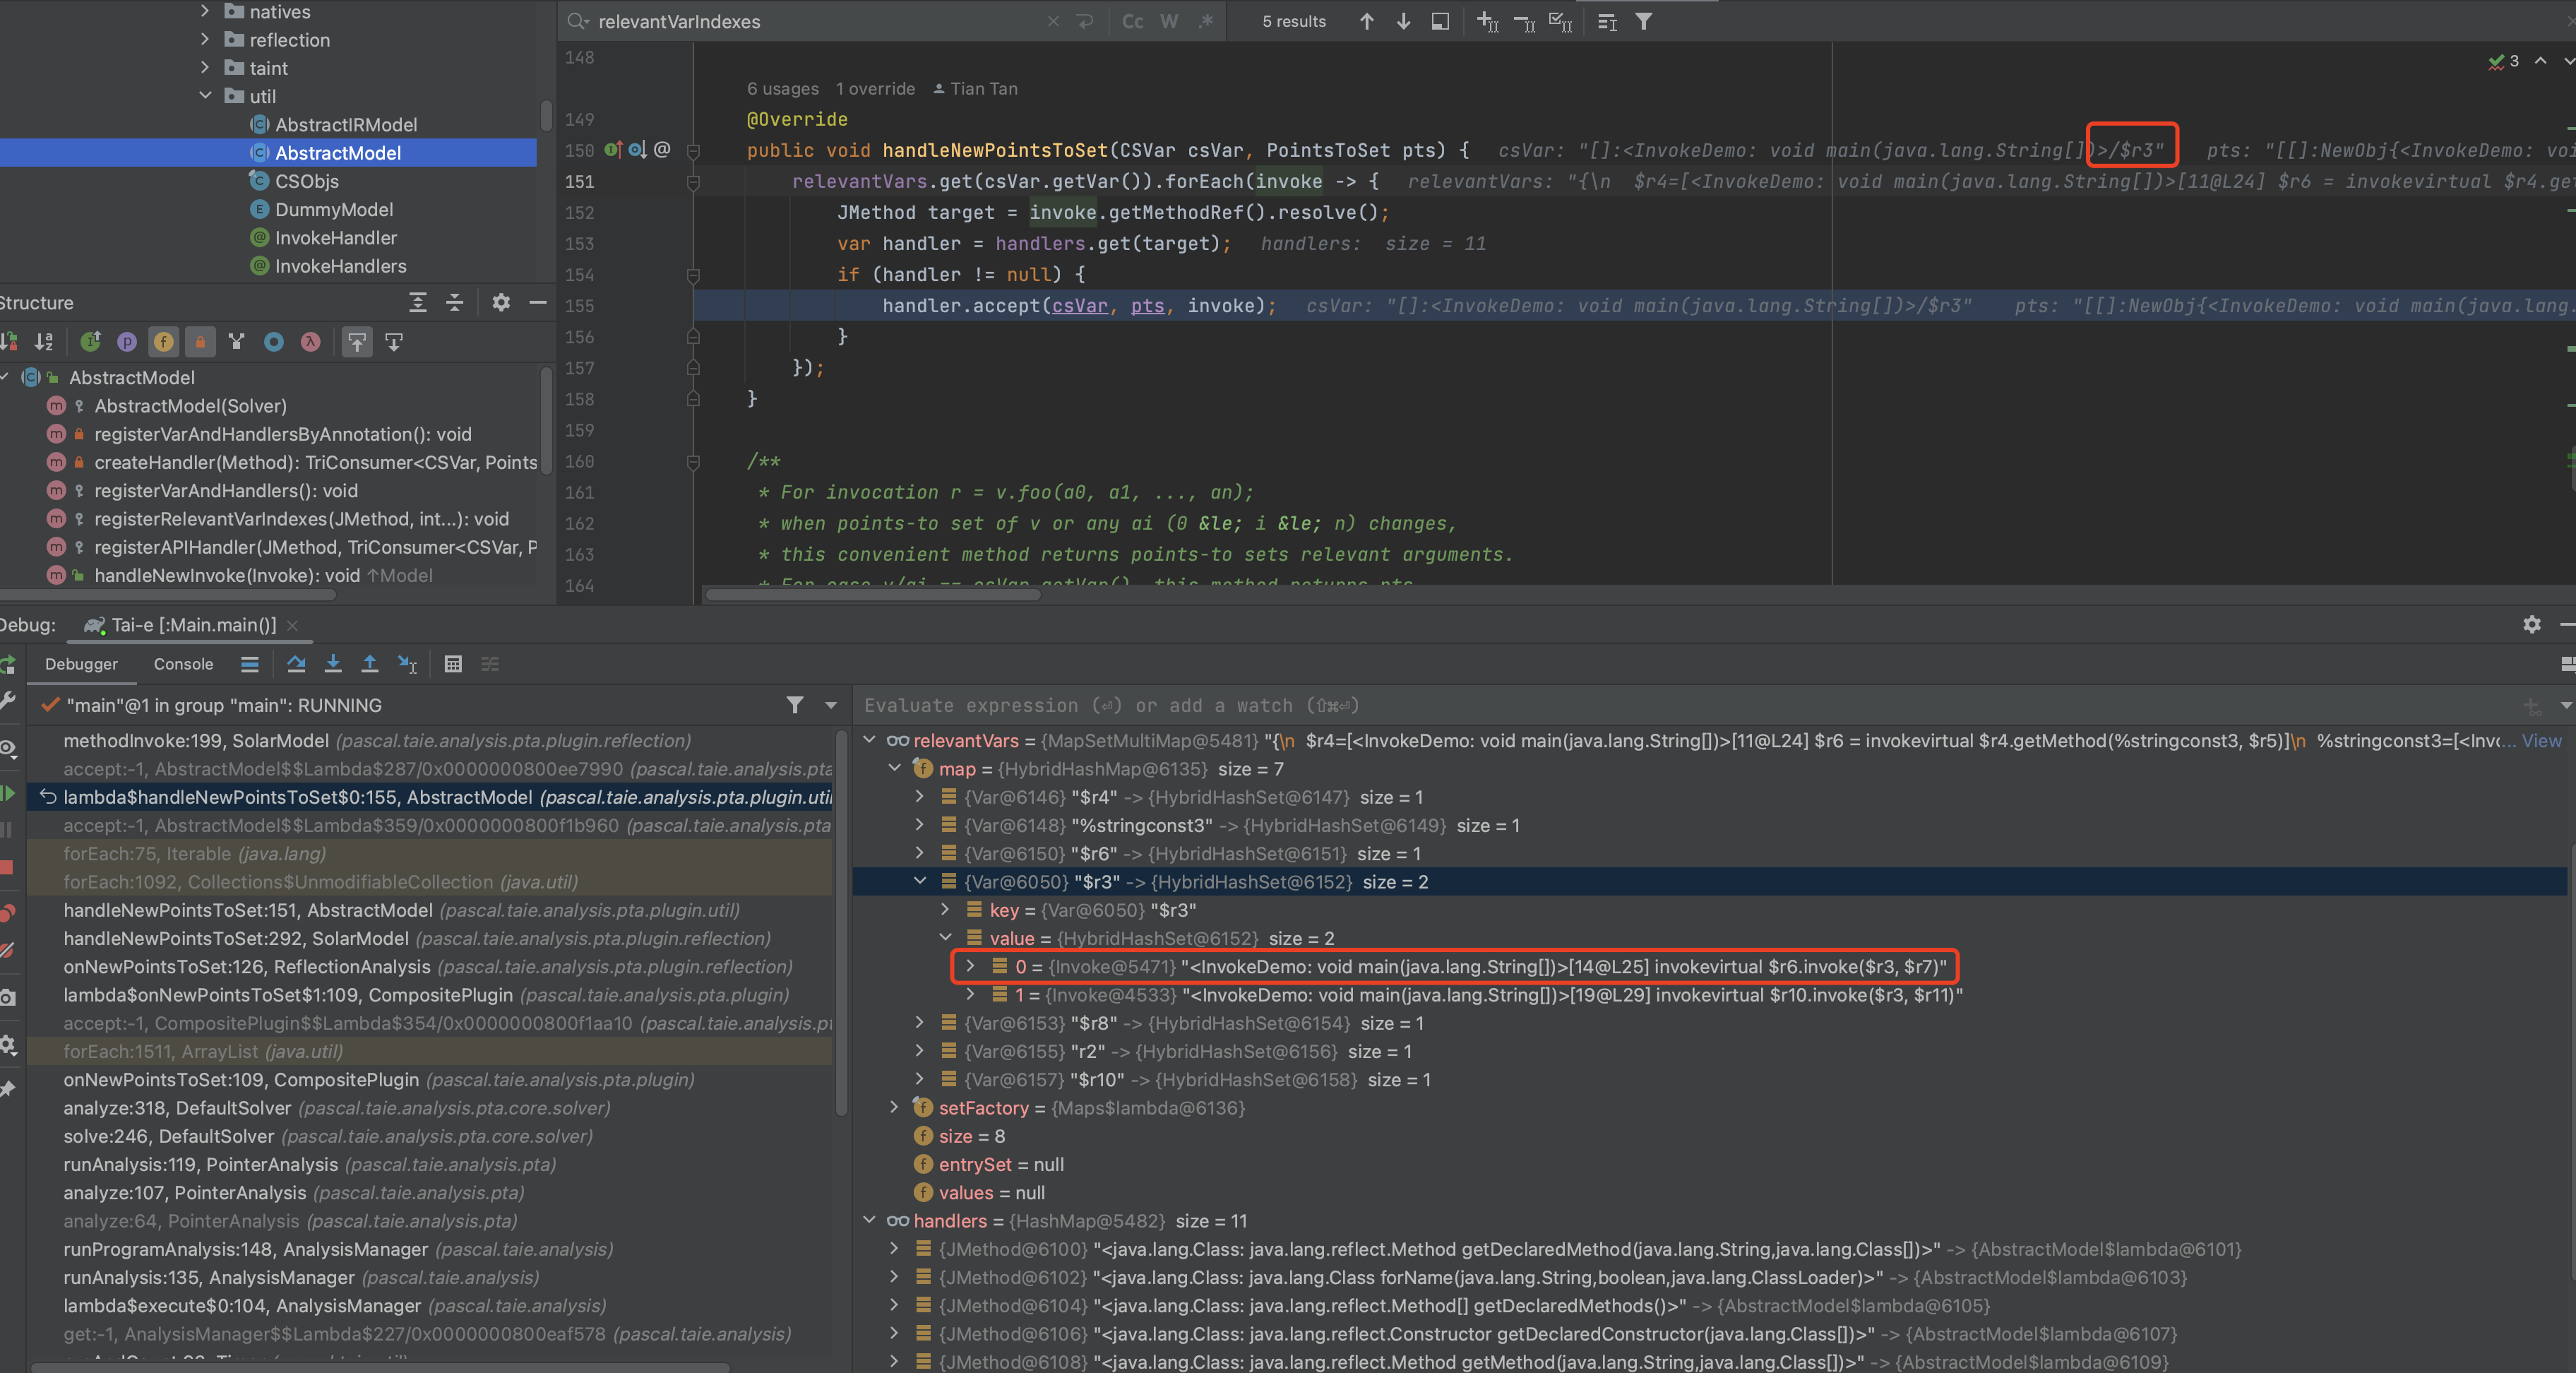Viewport: 2576px width, 1373px height.
Task: Open Evaluate Expression calculator icon
Action: (x=453, y=664)
